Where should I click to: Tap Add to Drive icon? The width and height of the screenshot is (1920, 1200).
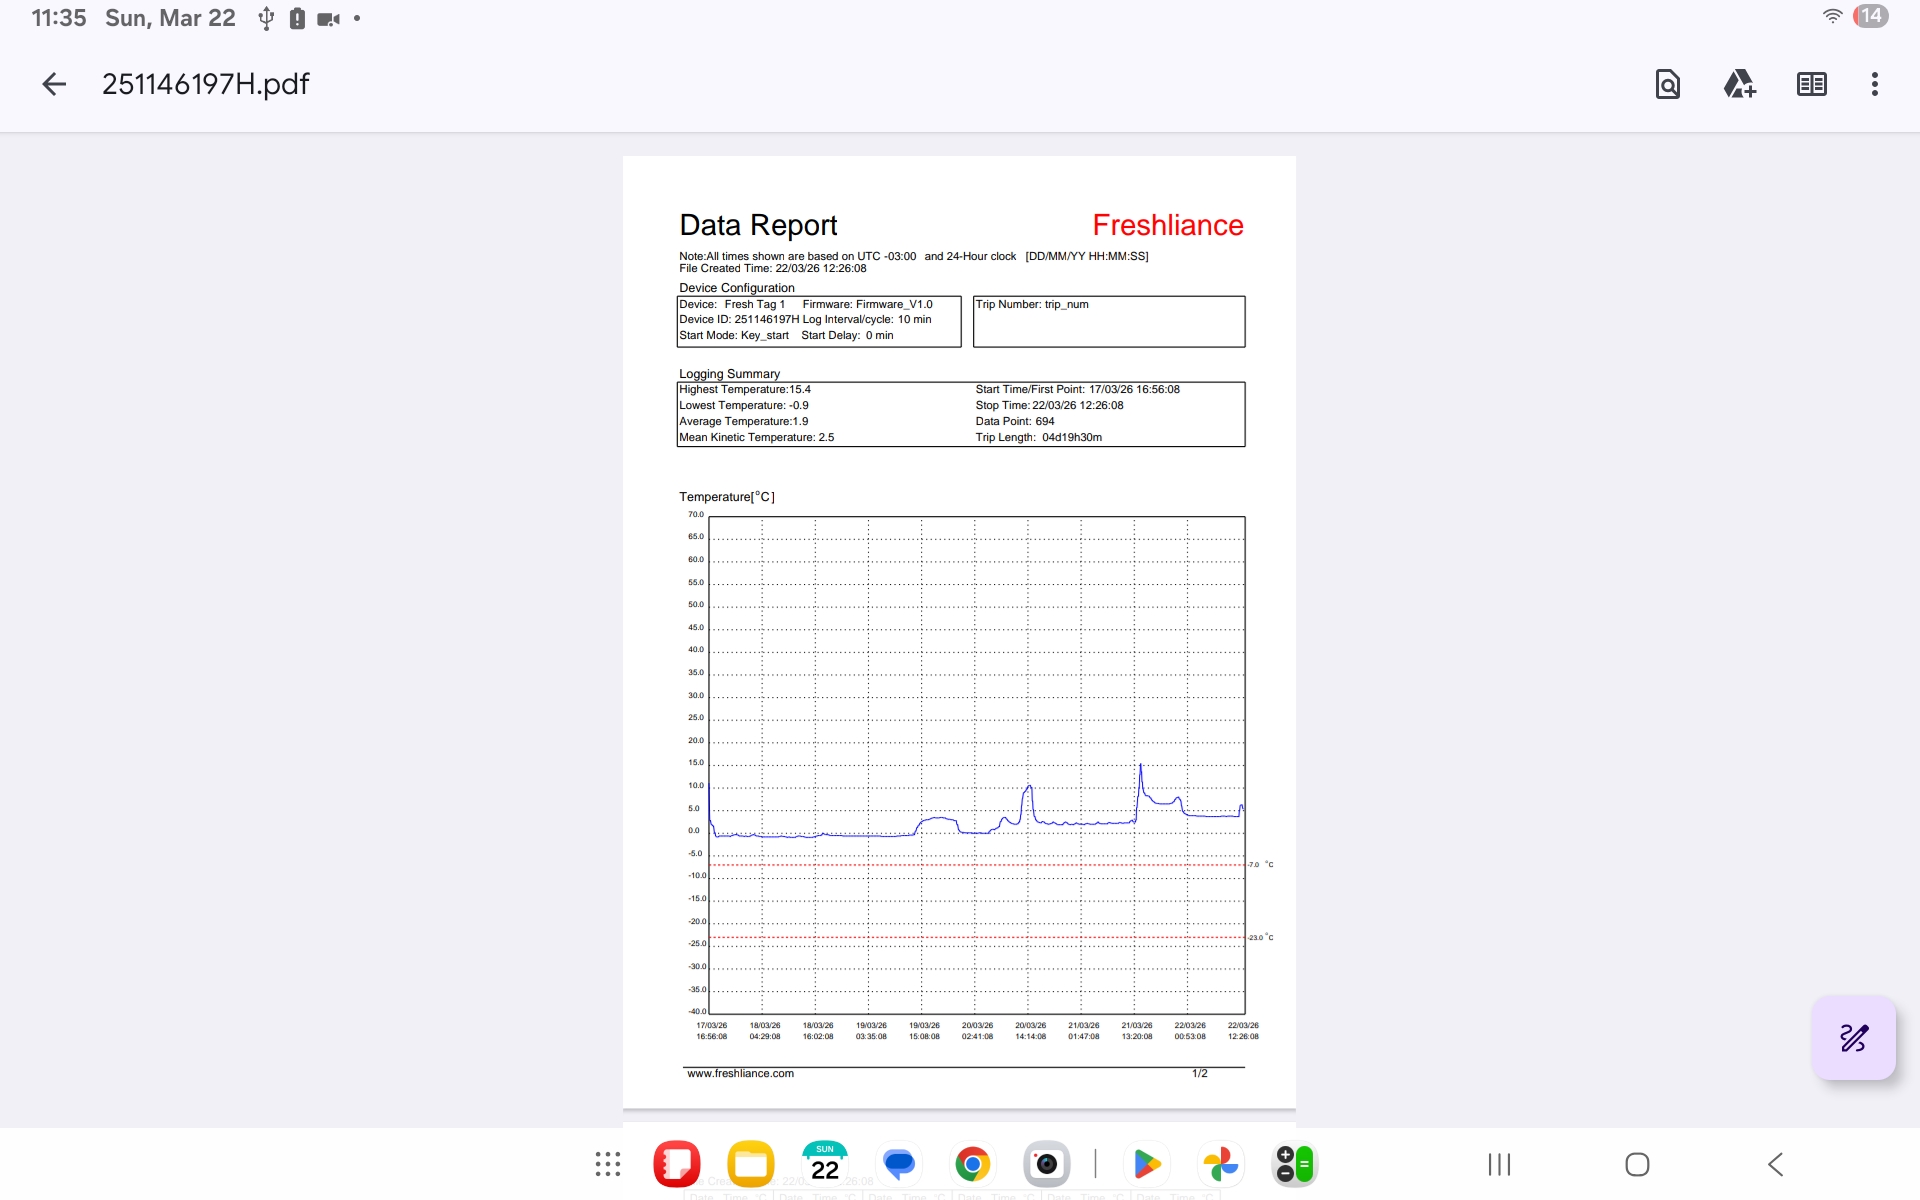point(1739,84)
